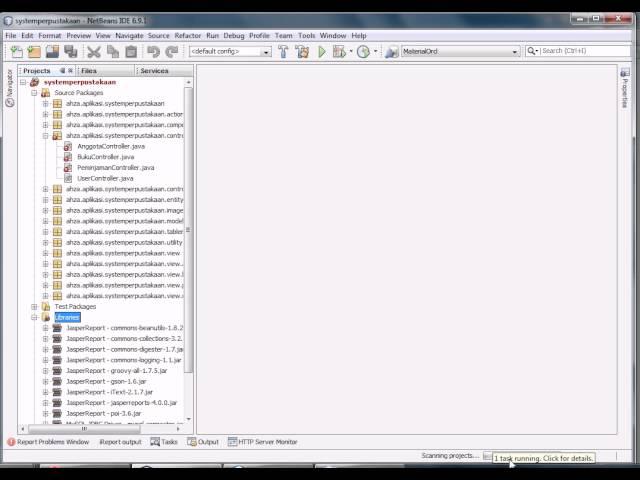The image size is (640, 480).
Task: Expand JasperReport groovy-all-1.7.5.jar
Action: 46,371
